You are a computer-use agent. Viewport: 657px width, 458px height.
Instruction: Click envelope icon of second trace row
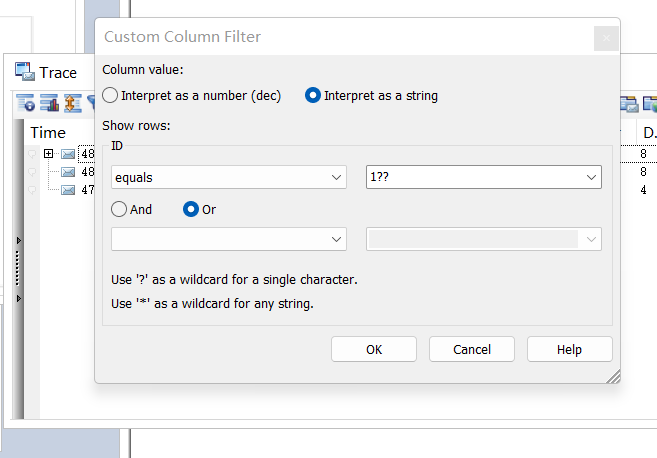tap(68, 172)
